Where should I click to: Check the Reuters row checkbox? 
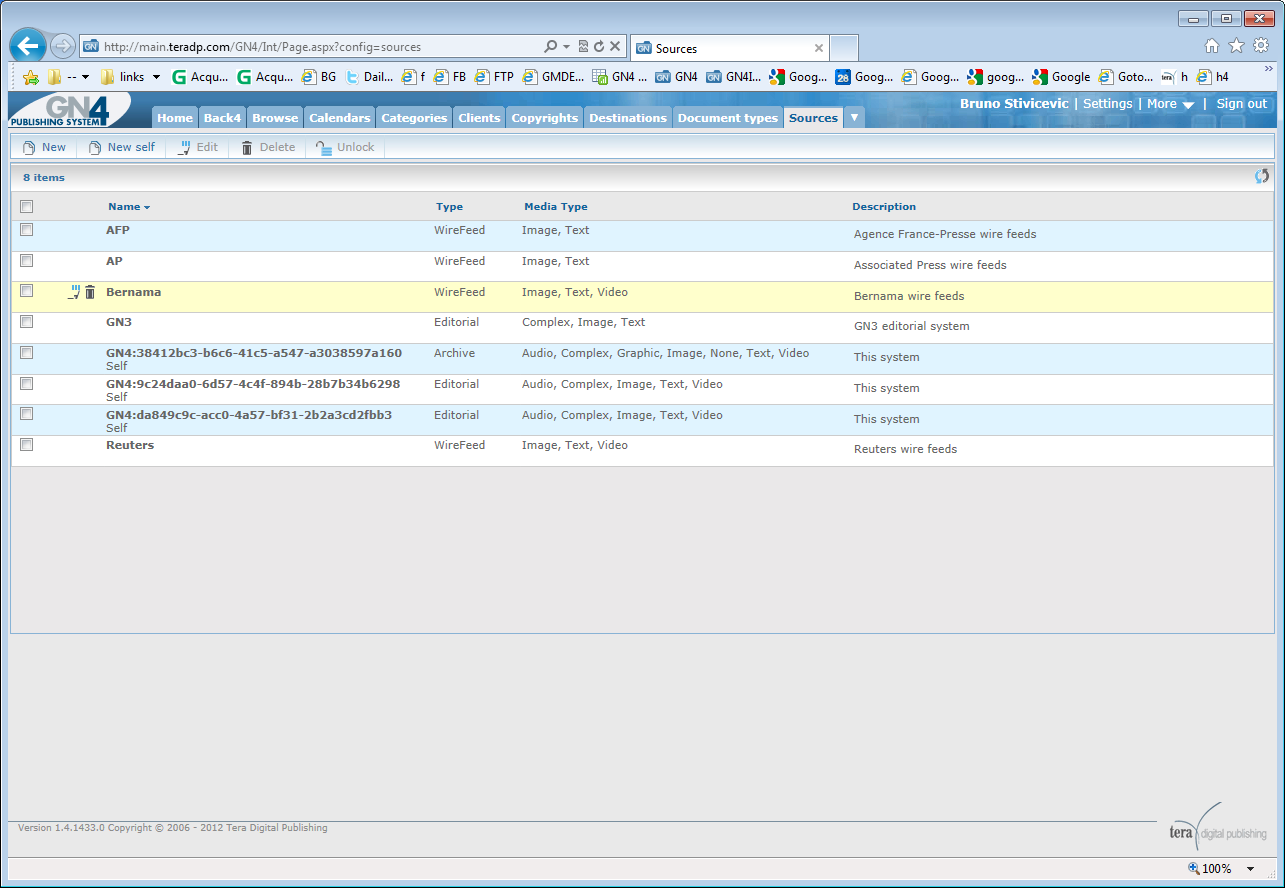click(27, 445)
